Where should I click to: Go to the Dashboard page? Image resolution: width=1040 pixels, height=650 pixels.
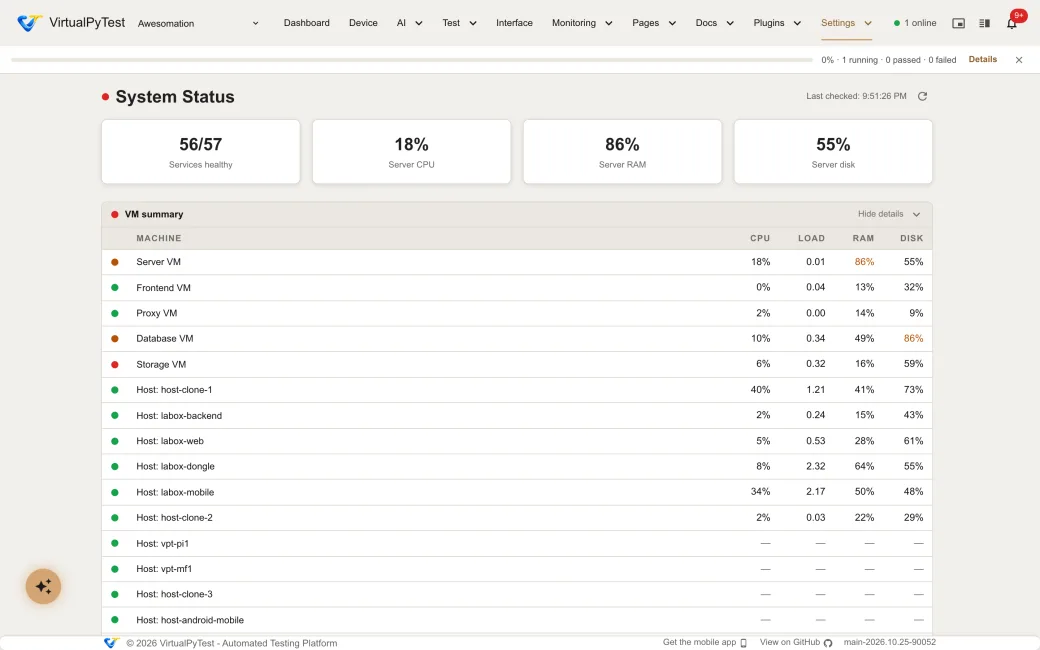(306, 23)
